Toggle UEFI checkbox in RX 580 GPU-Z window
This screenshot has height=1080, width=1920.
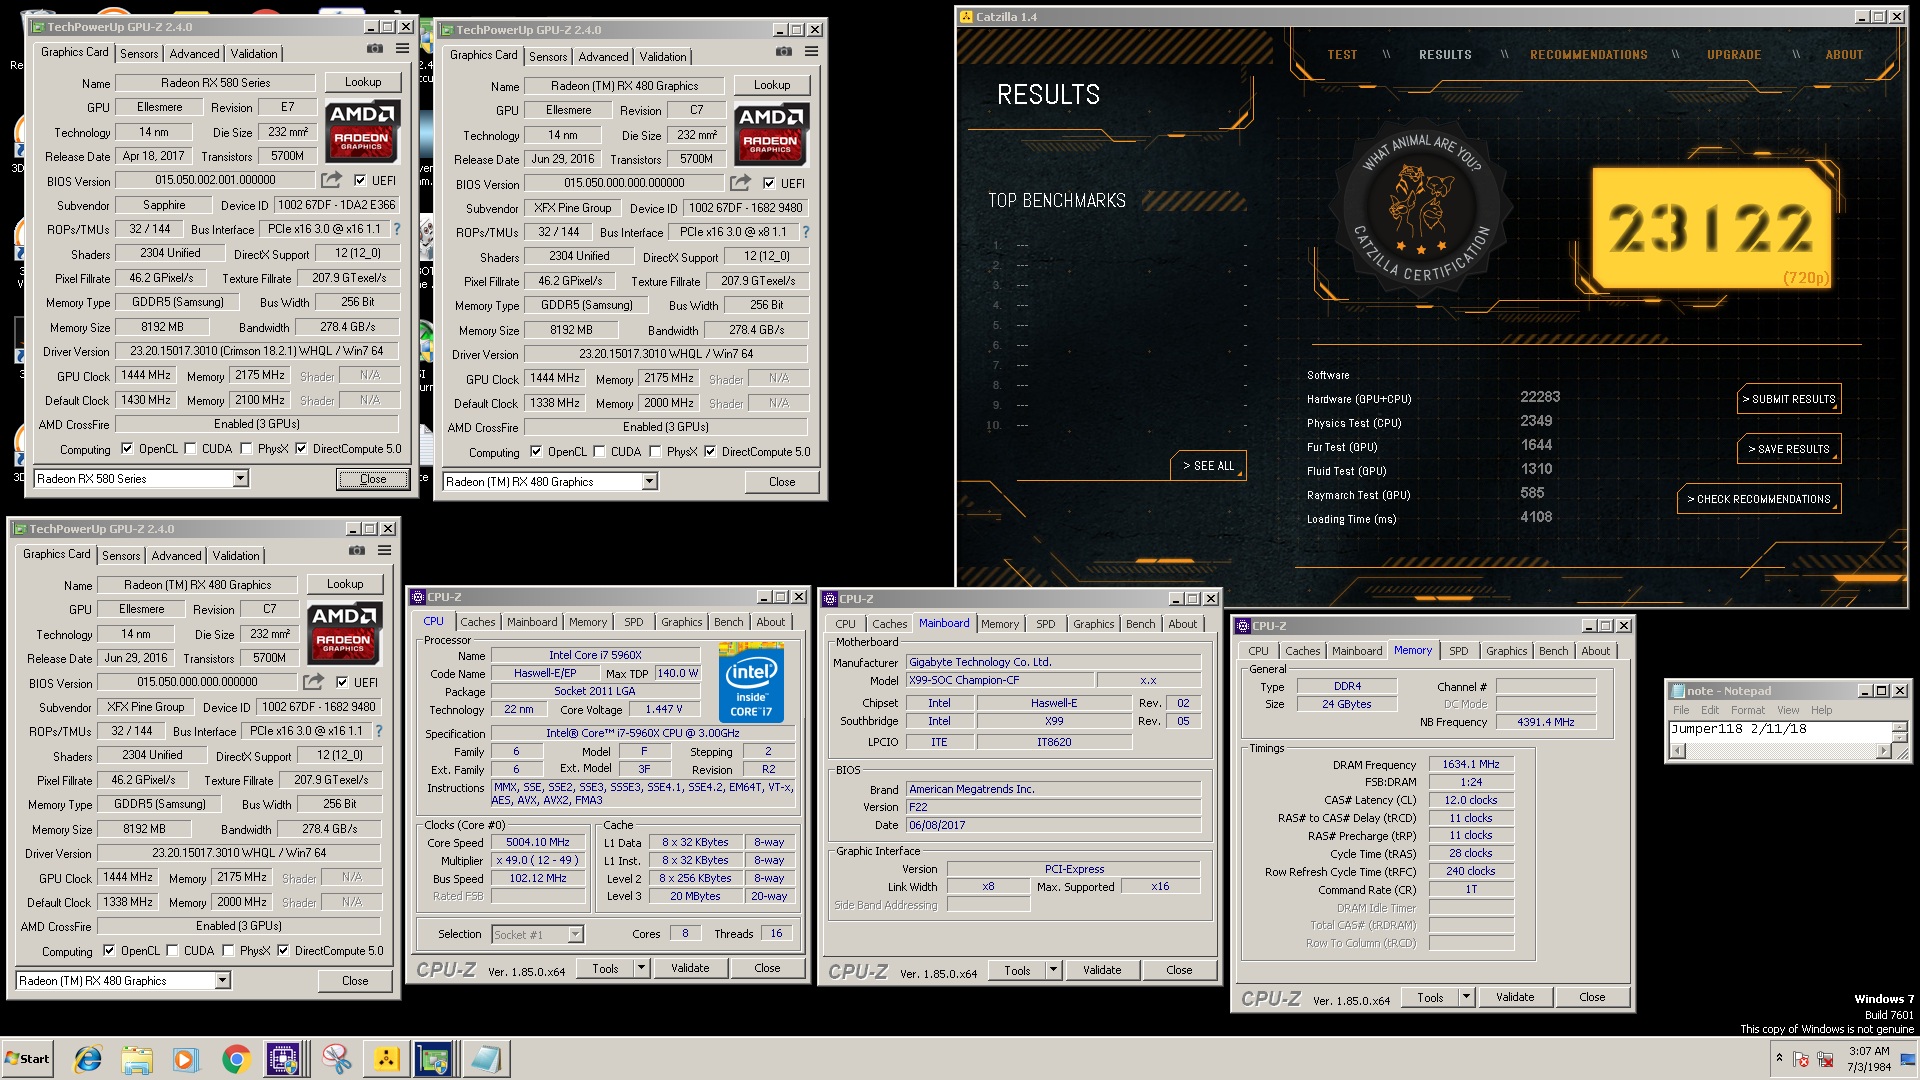click(x=360, y=180)
